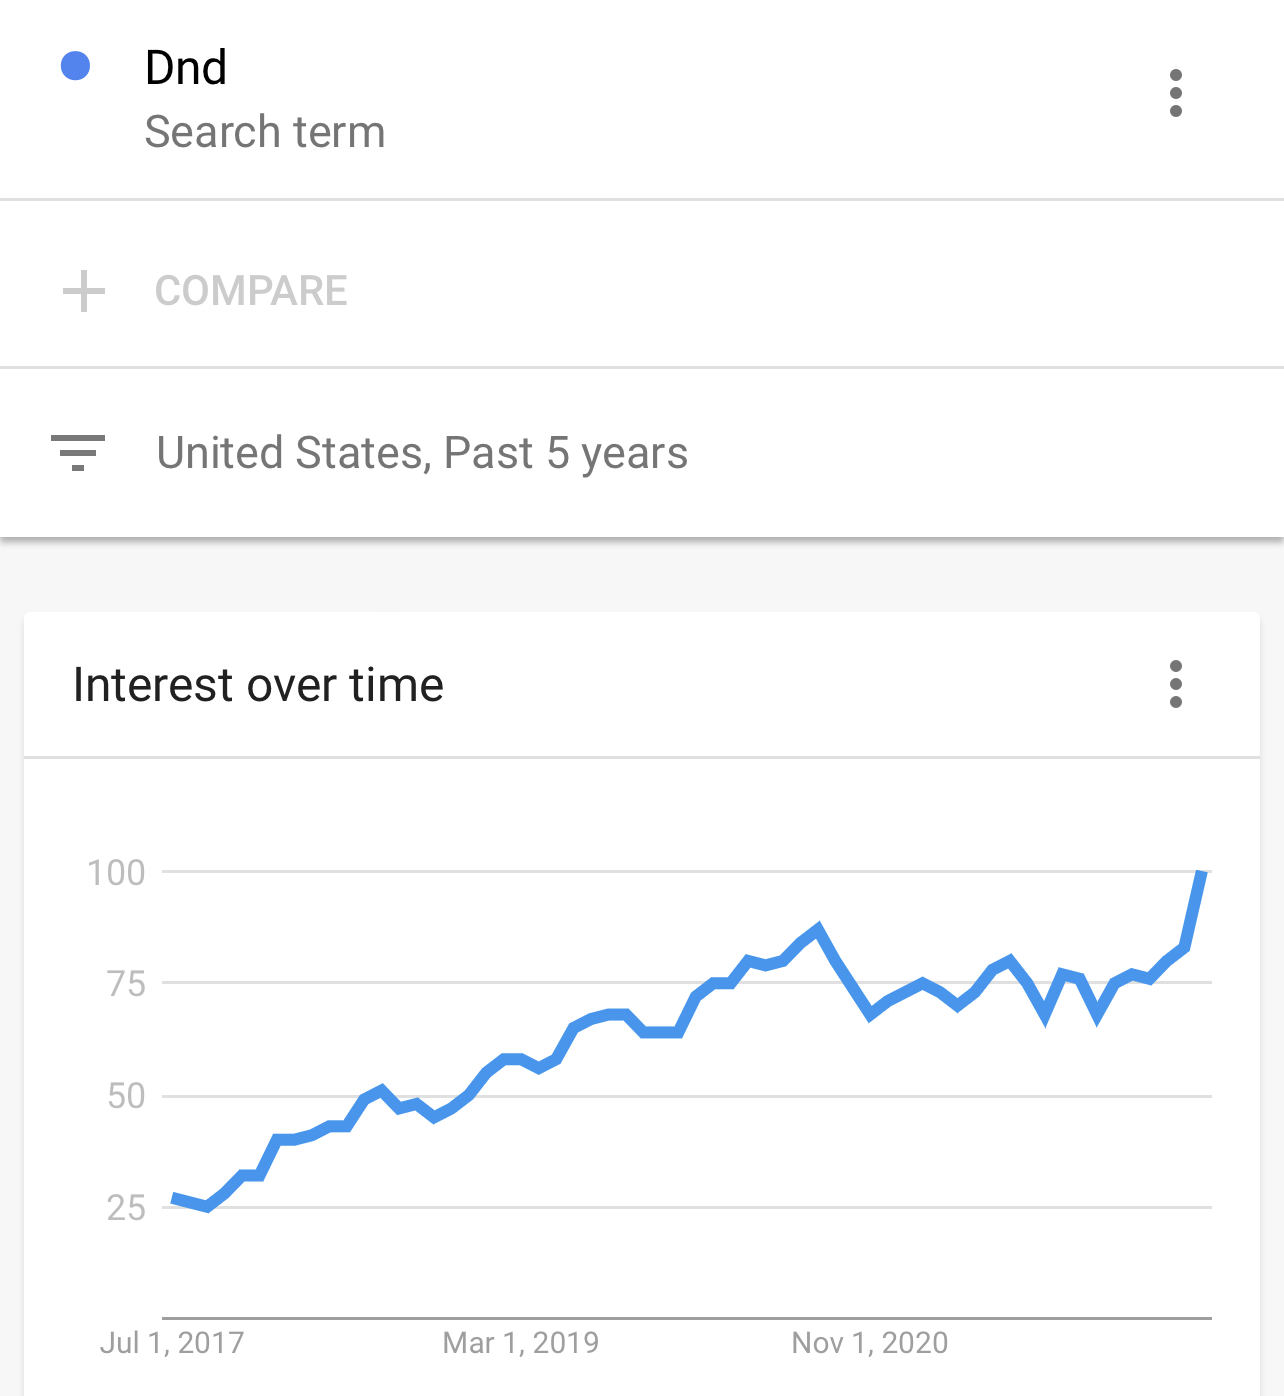Click the blue dot next to Dnd

[76, 66]
